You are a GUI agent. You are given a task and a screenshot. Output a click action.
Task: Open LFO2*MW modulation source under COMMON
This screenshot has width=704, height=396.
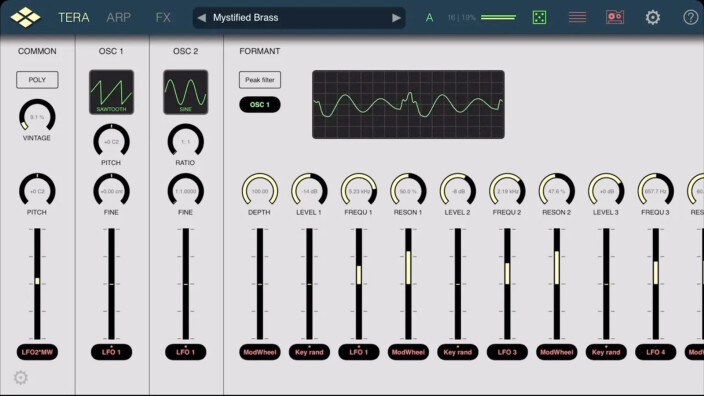(37, 352)
